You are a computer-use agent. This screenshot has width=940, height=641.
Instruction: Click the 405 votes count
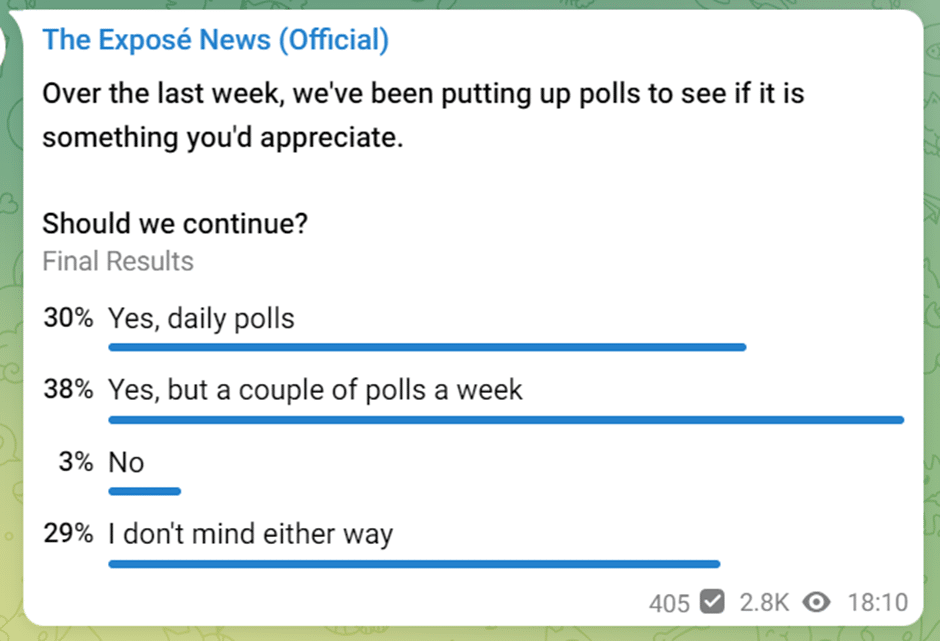tap(669, 603)
